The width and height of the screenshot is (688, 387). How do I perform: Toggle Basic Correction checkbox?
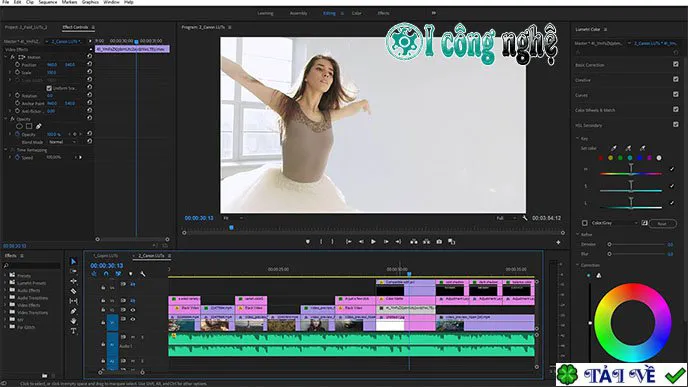tap(676, 64)
